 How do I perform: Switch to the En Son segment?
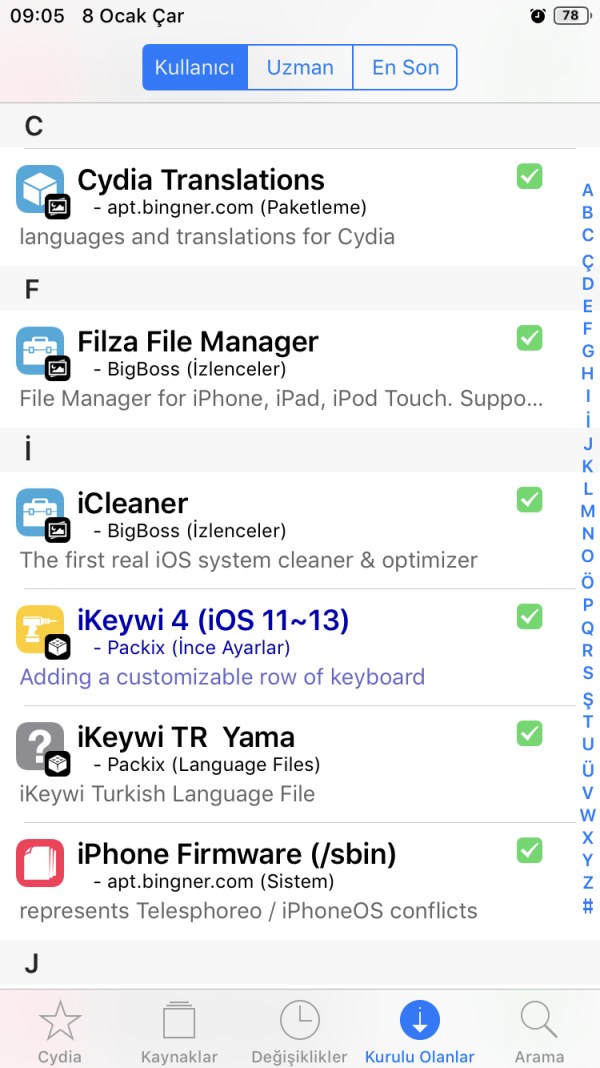point(405,68)
